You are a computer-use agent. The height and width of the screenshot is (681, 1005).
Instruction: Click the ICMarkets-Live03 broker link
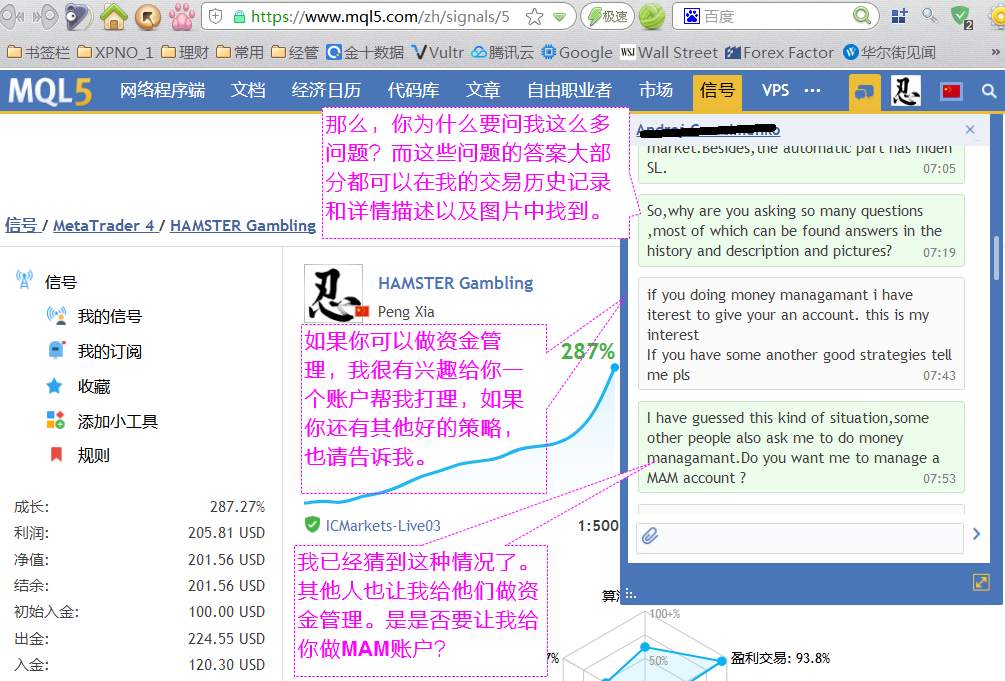point(383,526)
